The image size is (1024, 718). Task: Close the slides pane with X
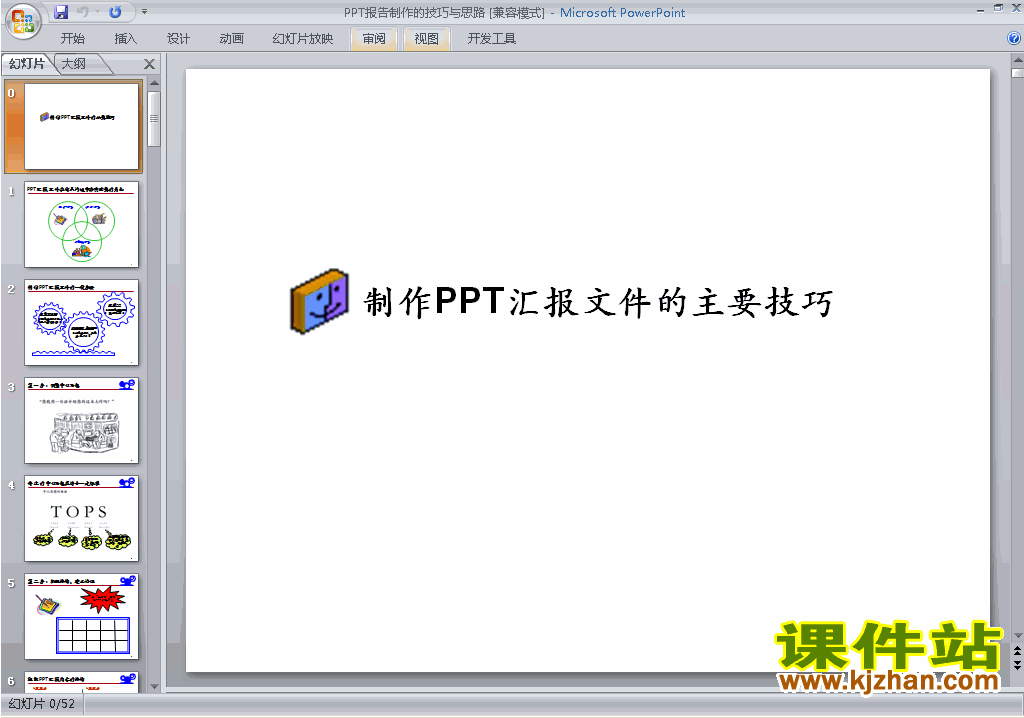pyautogui.click(x=150, y=64)
